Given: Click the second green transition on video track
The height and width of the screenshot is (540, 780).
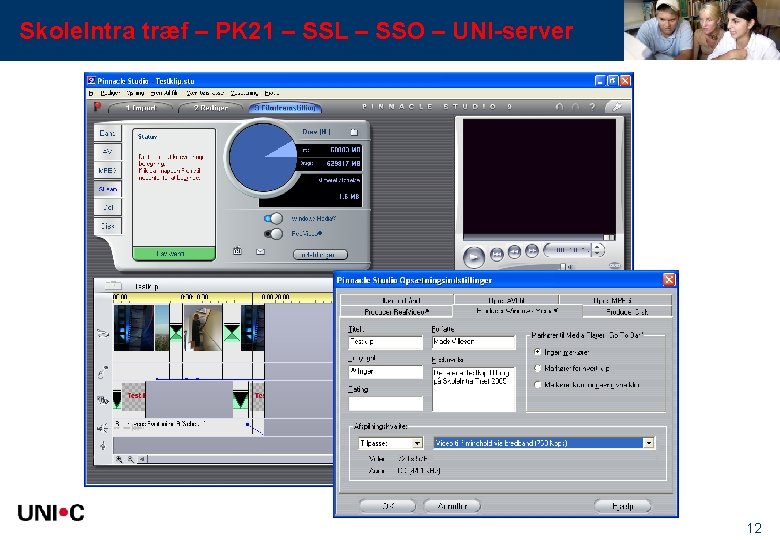Looking at the screenshot, I should click(232, 333).
